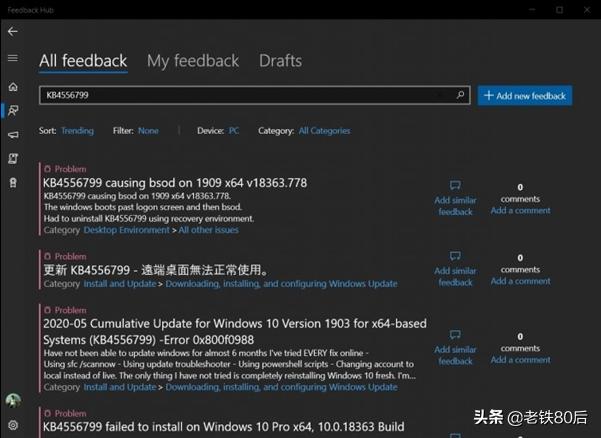Open the Home sidebar icon
This screenshot has height=438, width=601.
pyautogui.click(x=13, y=87)
